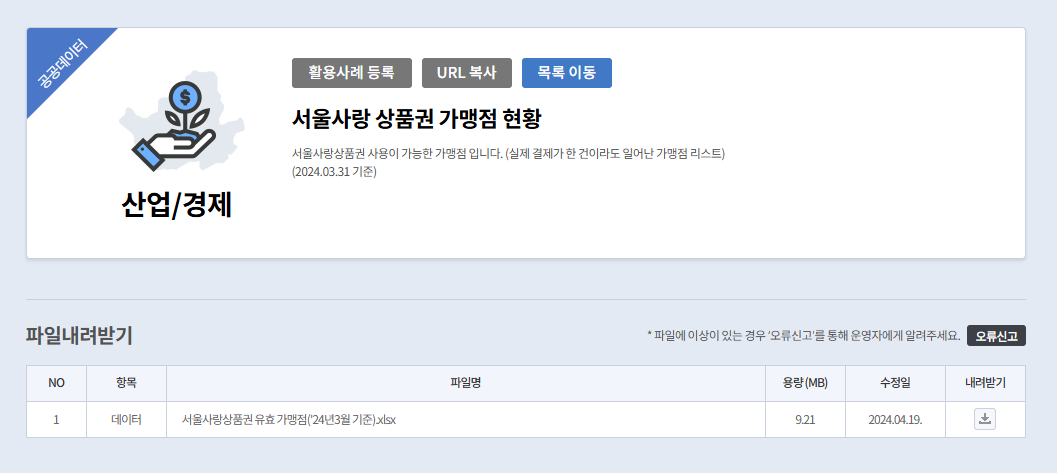Image resolution: width=1057 pixels, height=473 pixels.
Task: Click the 수정일 column header
Action: click(895, 383)
